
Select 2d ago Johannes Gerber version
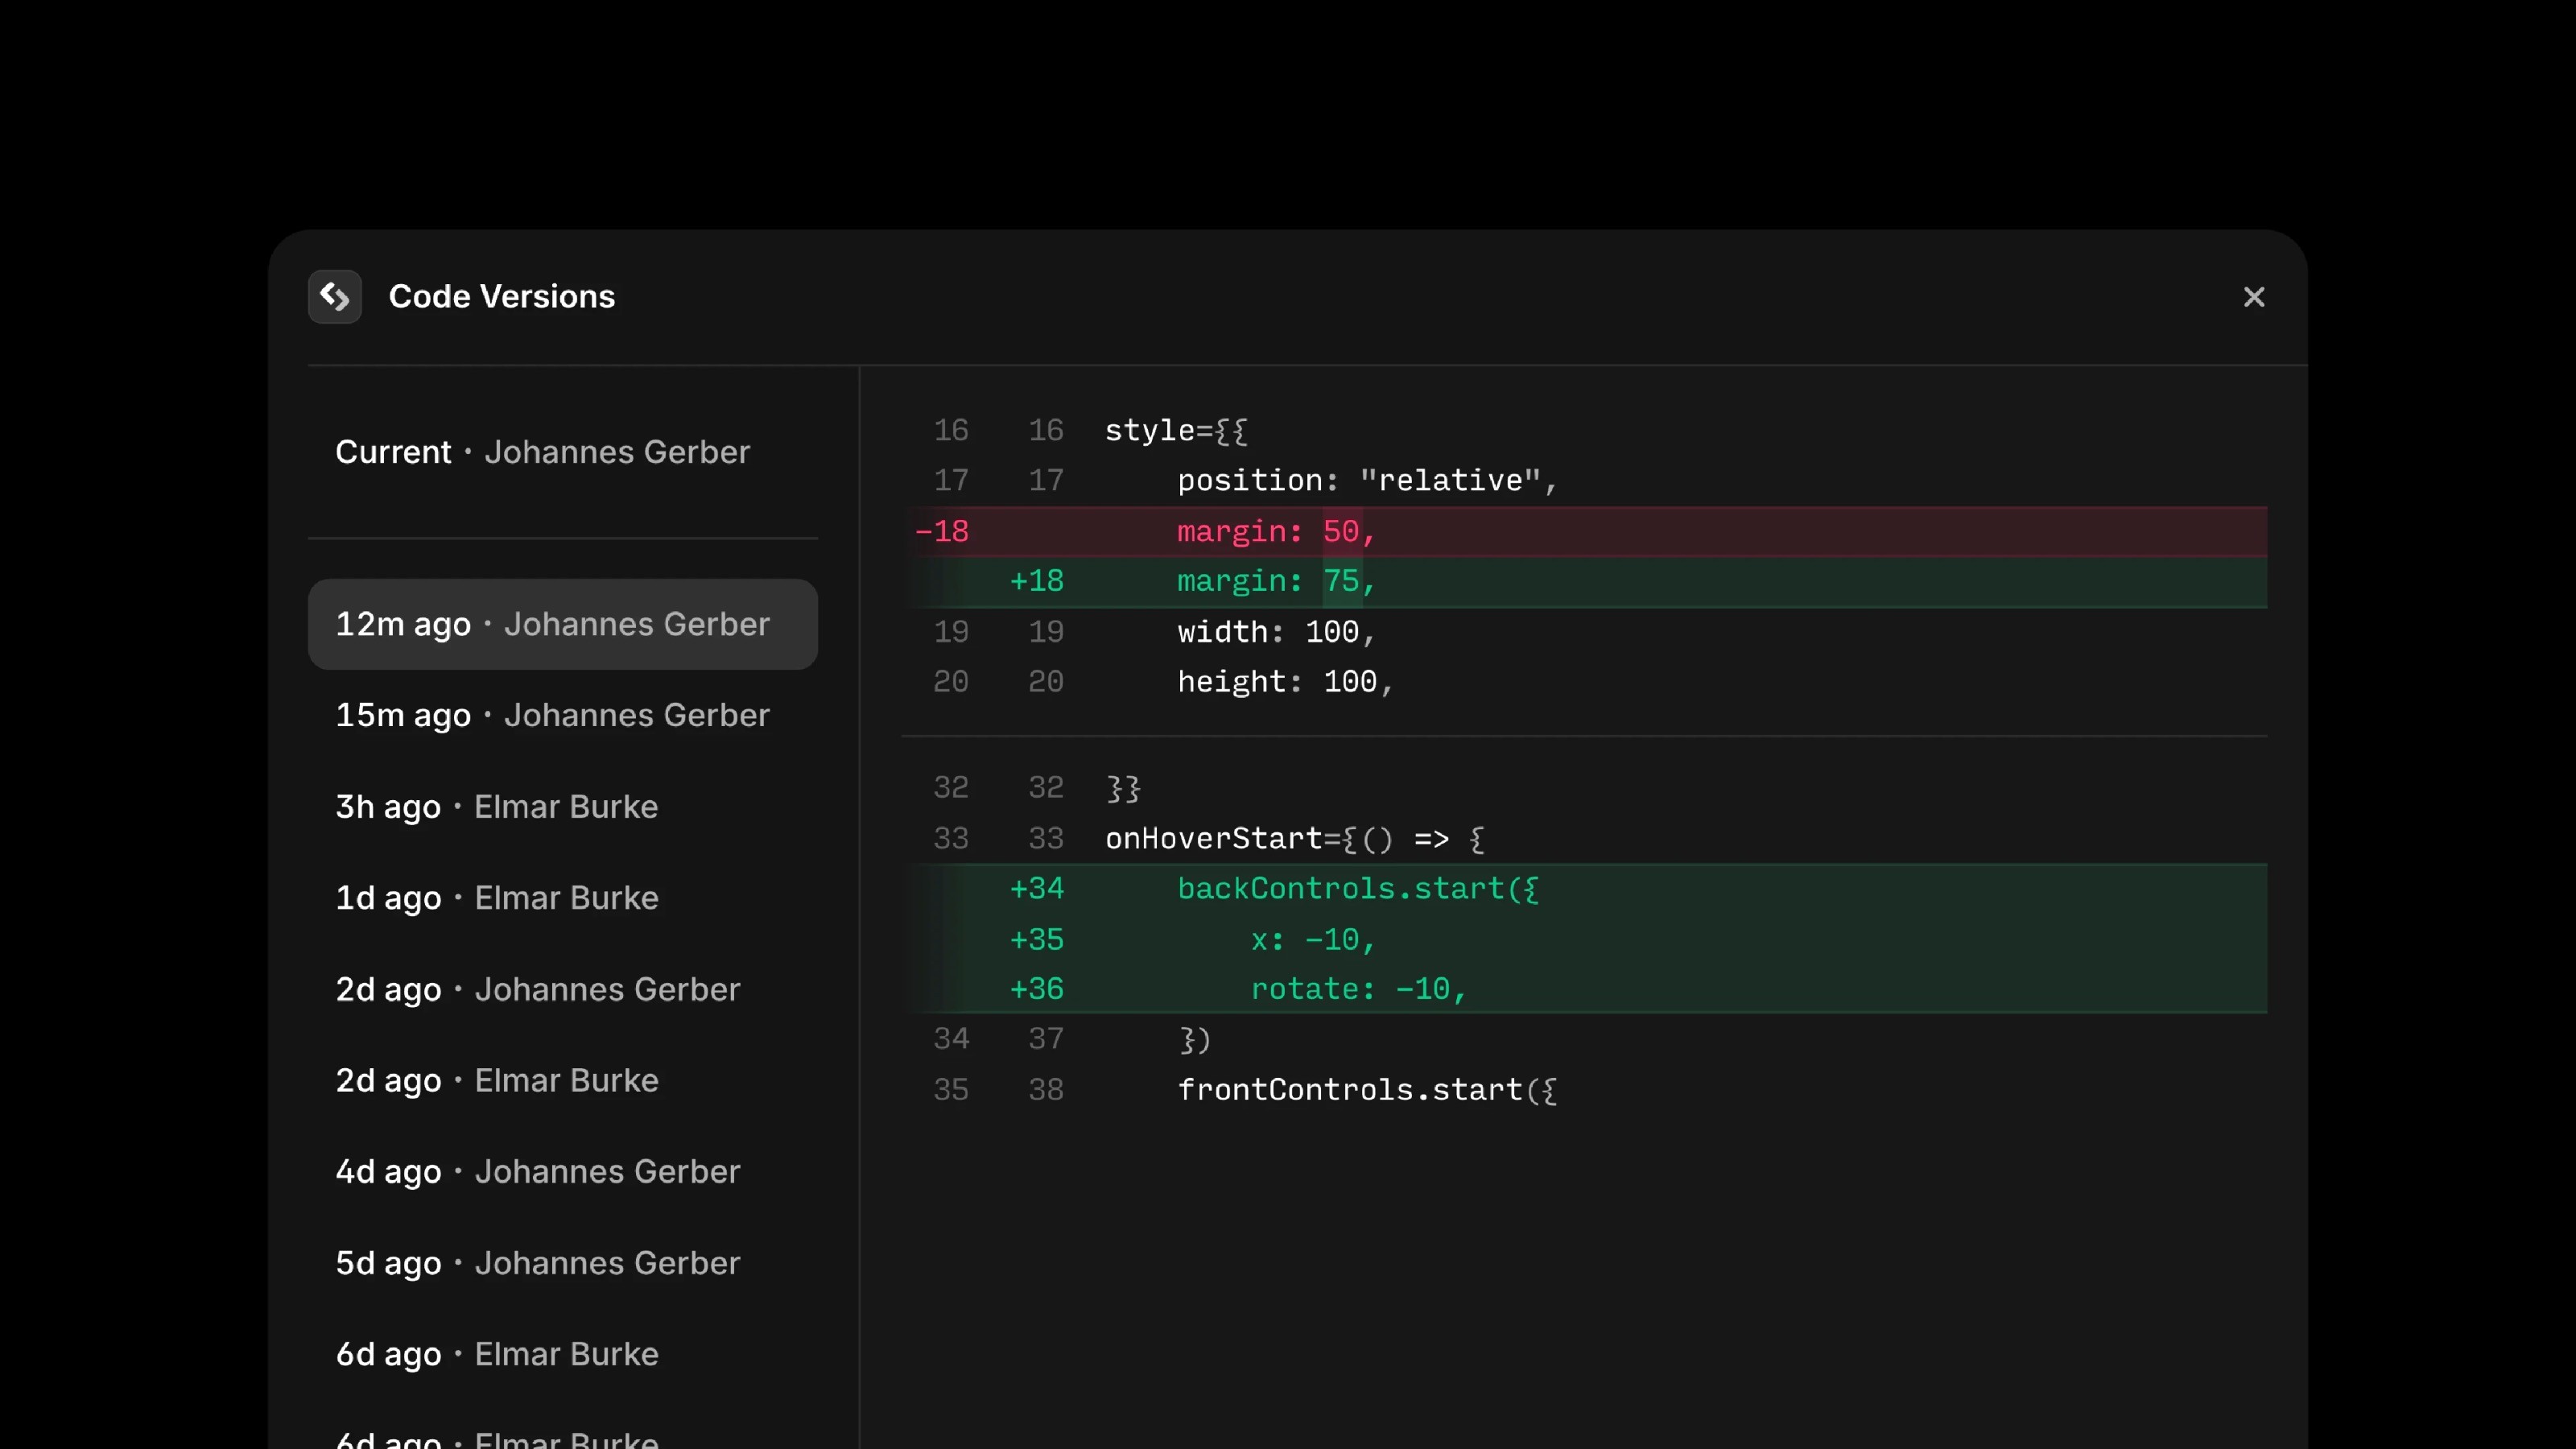[x=562, y=989]
